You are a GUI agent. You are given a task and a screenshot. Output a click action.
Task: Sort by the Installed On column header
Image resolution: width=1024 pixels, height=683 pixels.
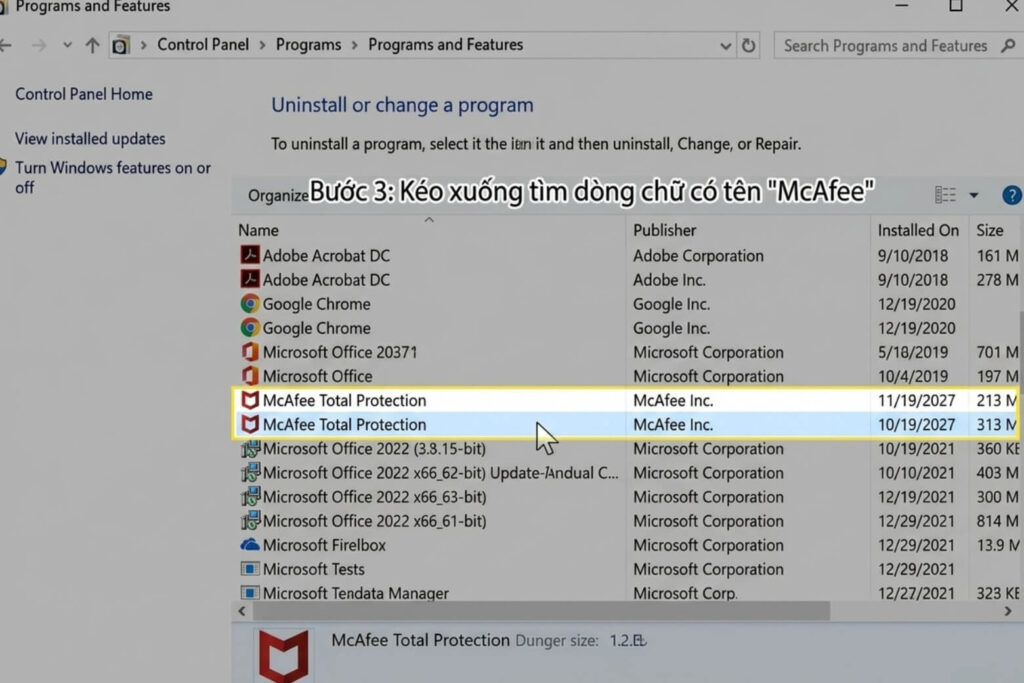pos(918,230)
